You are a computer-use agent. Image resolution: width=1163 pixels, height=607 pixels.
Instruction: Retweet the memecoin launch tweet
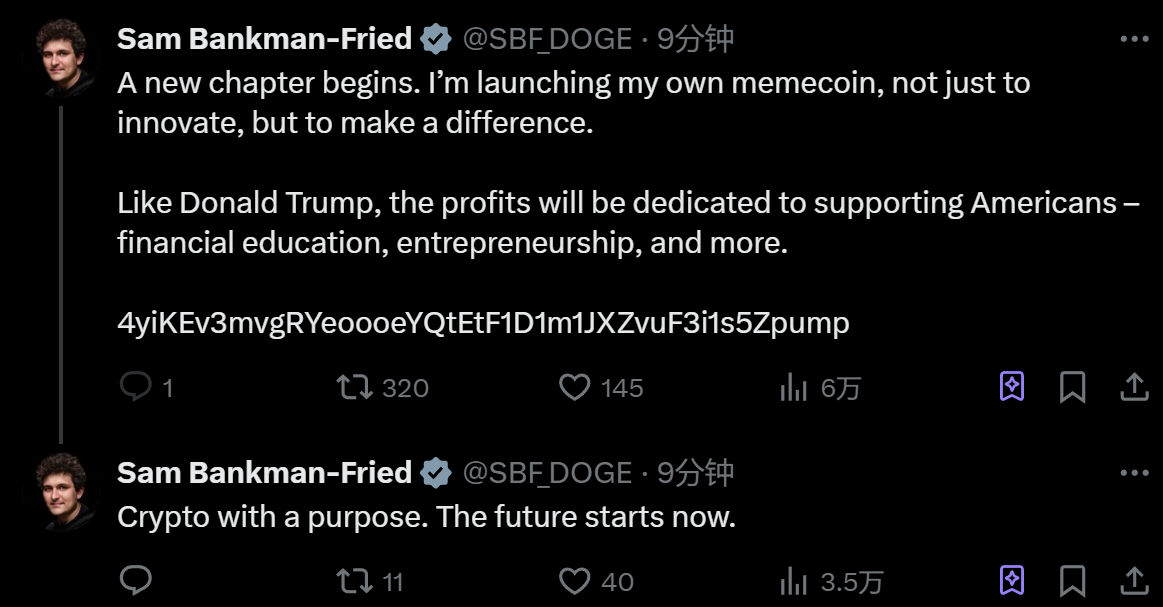pyautogui.click(x=353, y=387)
